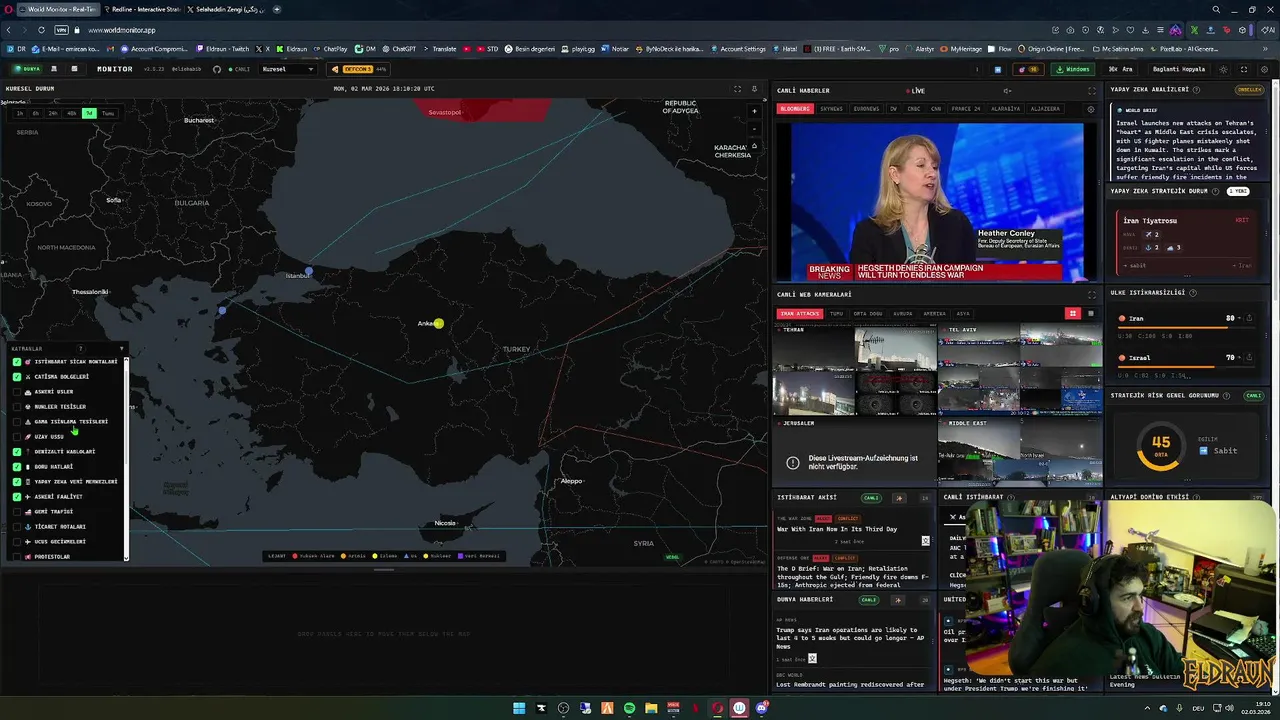The height and width of the screenshot is (720, 1280).
Task: Zoom out on the map
Action: pyautogui.click(x=754, y=127)
